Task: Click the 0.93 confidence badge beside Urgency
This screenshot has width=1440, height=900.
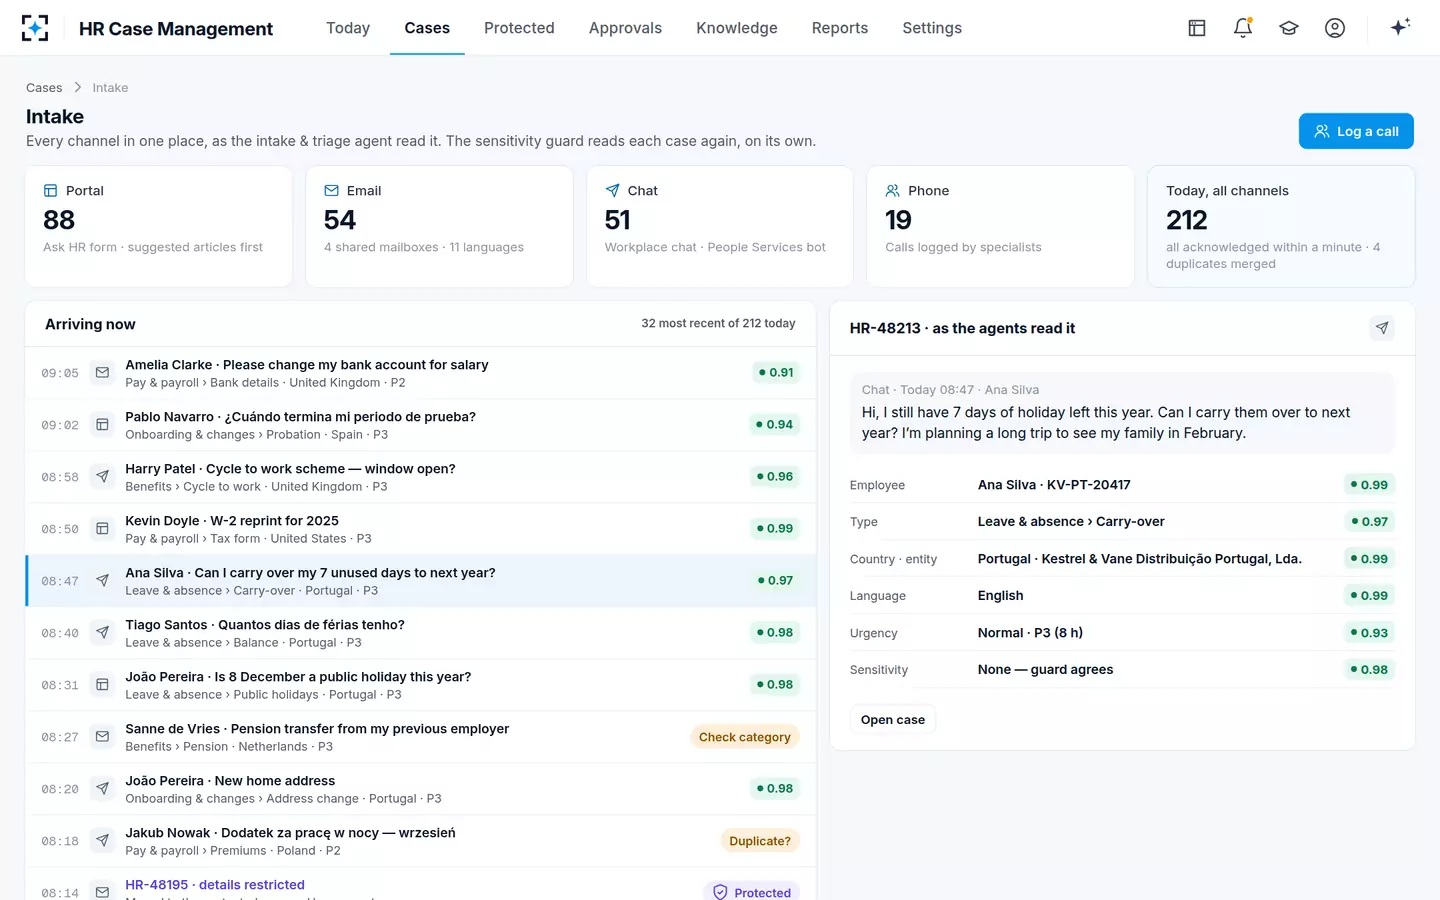Action: 1369,633
